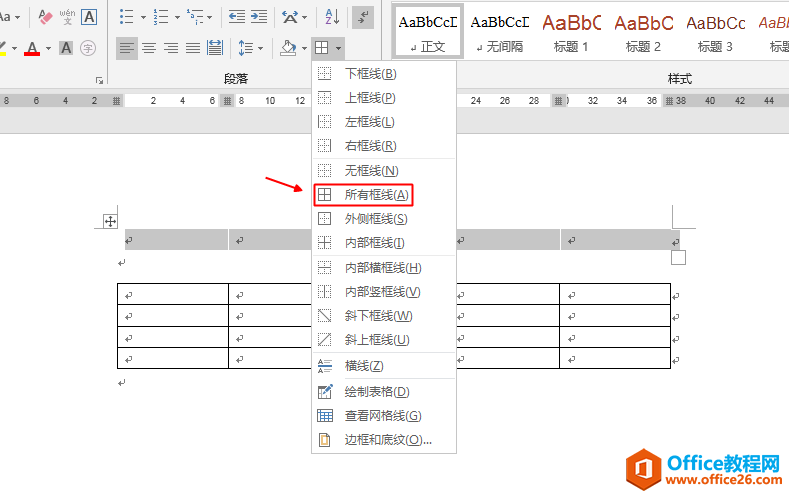The height and width of the screenshot is (497, 789).
Task: Click the Enclosed Characters circle icon
Action: click(x=88, y=48)
